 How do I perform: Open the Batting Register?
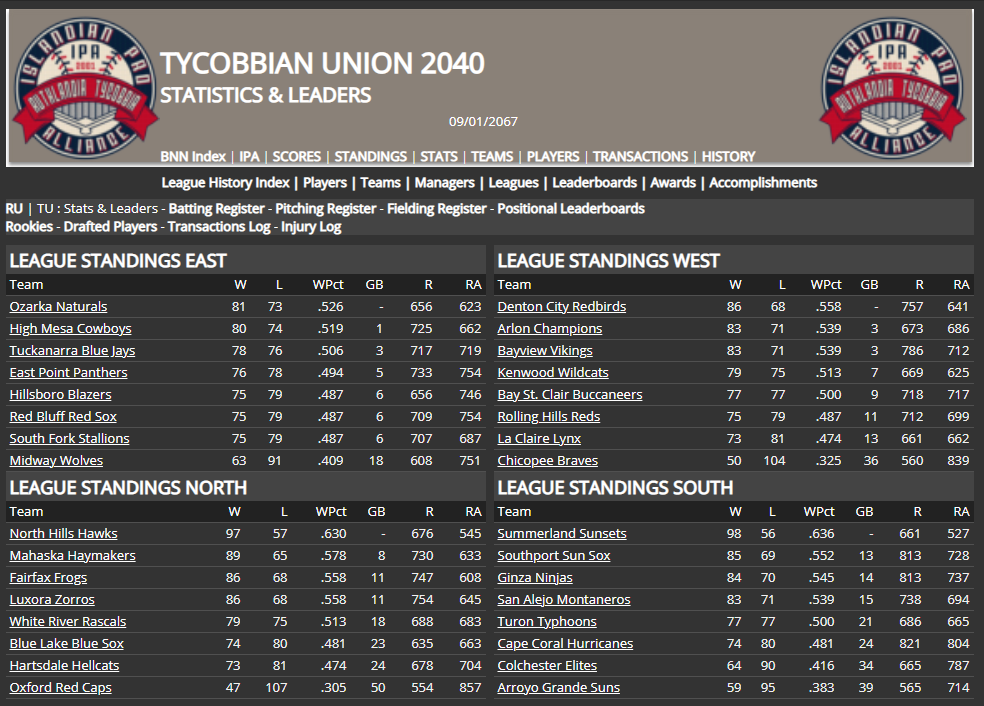217,208
